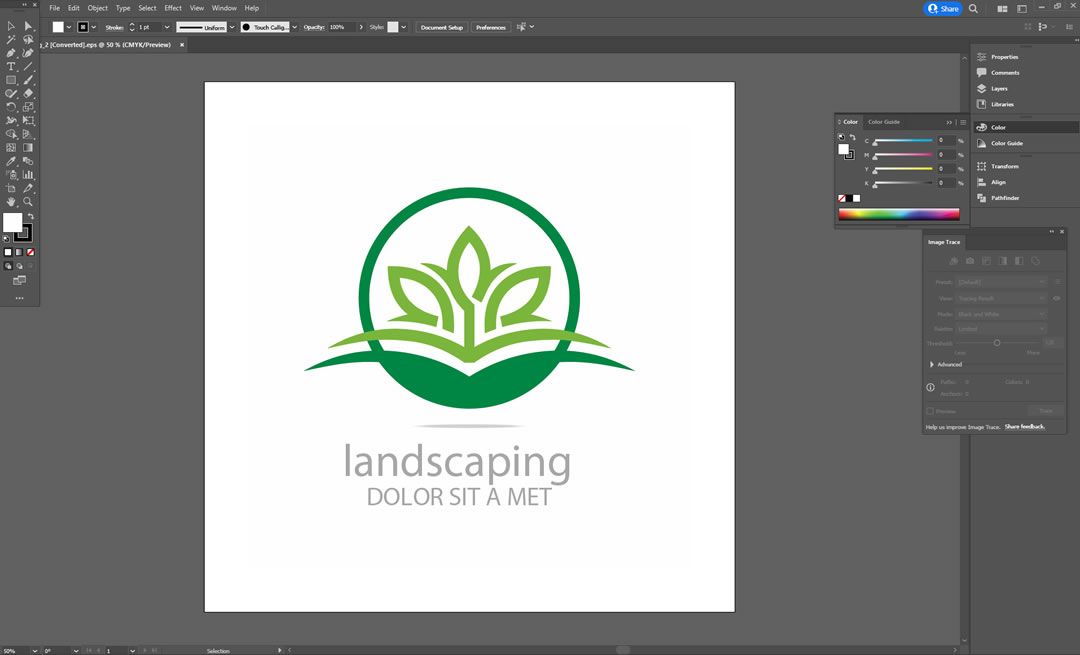Enable the Preview checkbox in Image Trace
This screenshot has height=655, width=1080.
tap(930, 411)
